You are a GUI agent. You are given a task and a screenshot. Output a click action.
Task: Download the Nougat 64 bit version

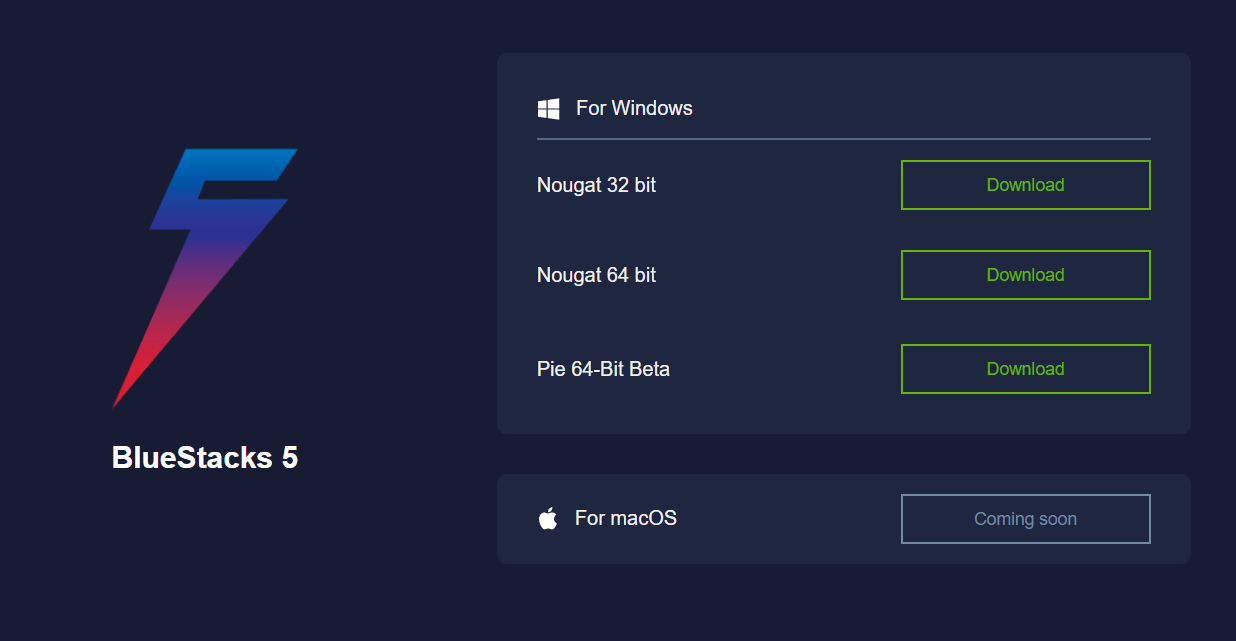tap(1025, 275)
